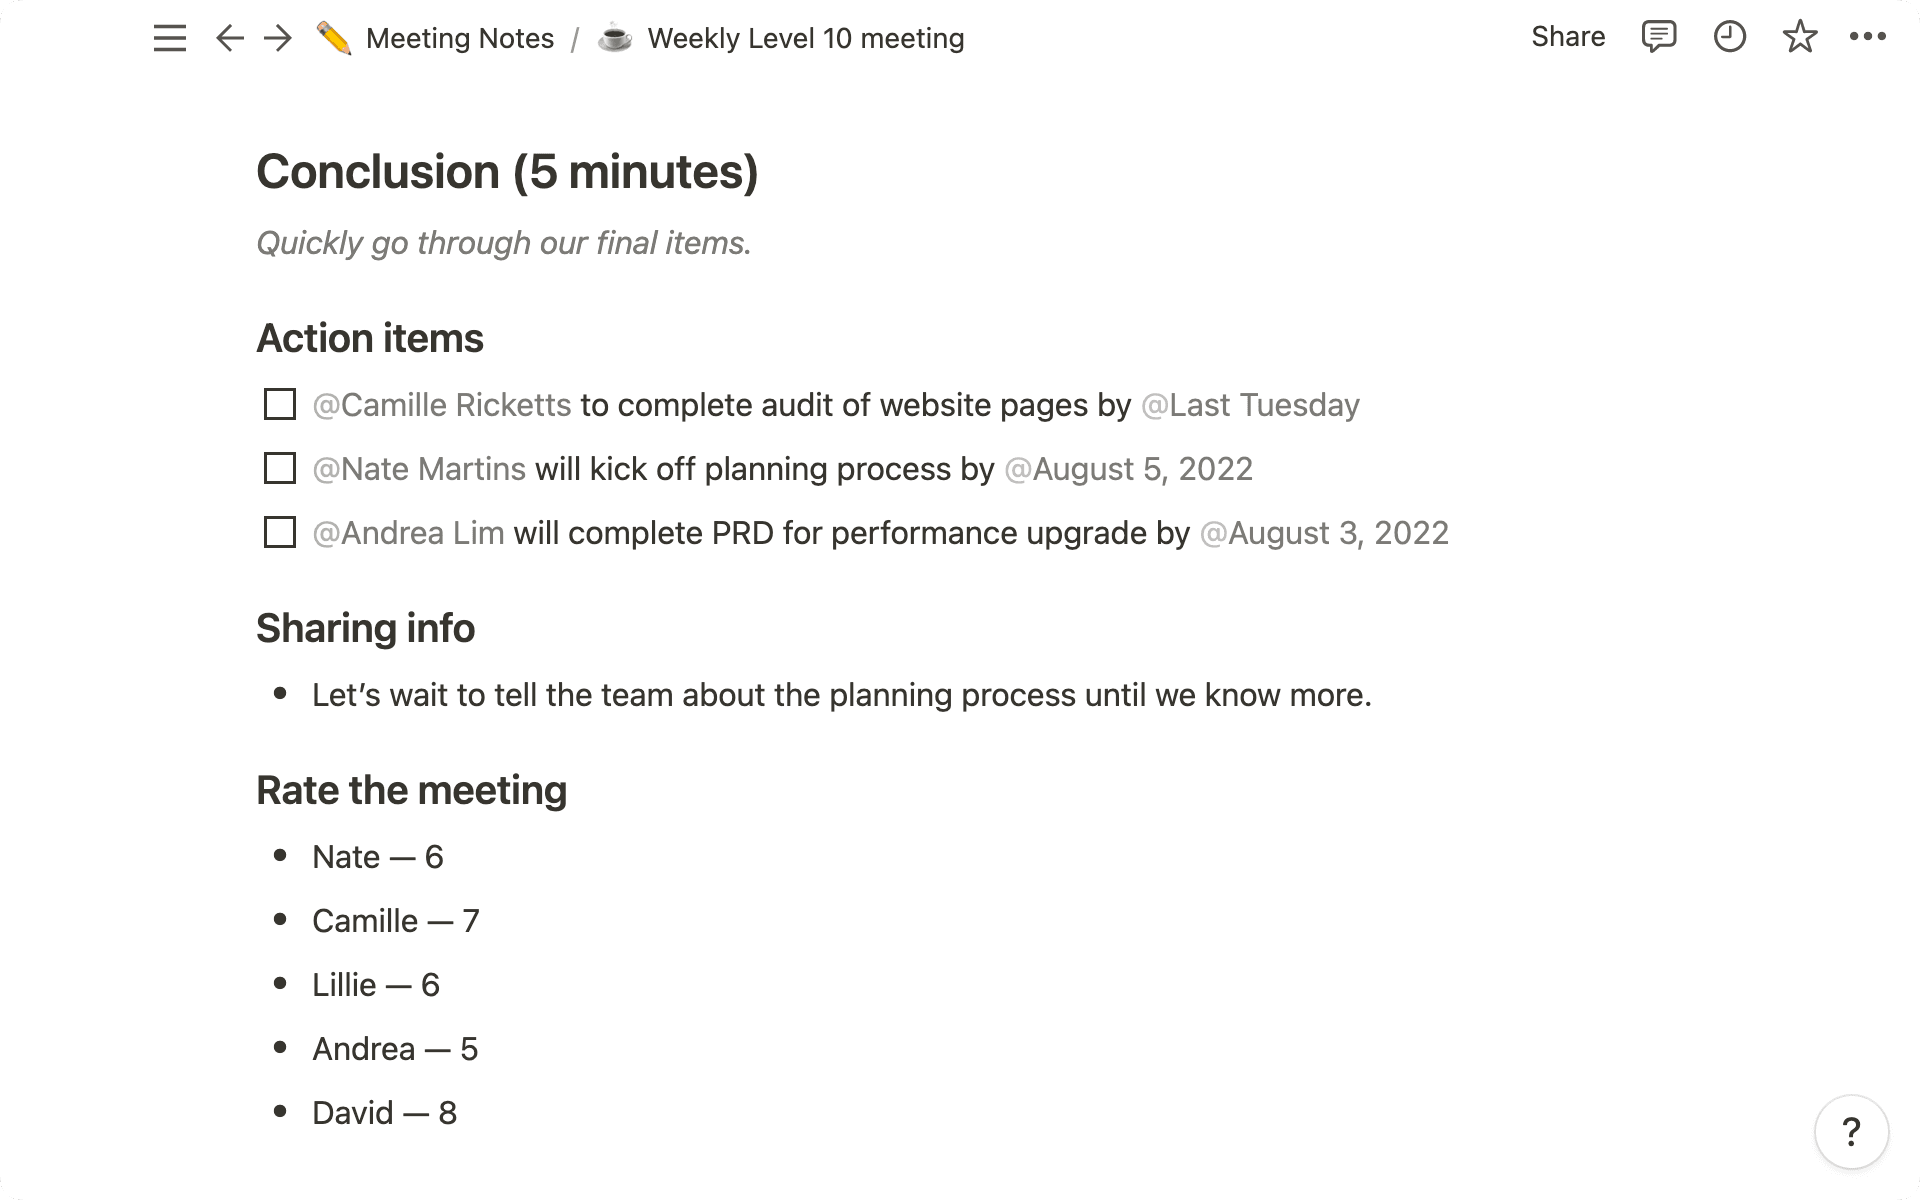Screen dimensions: 1920x1200
Task: Open the @Camille Ricketts mention
Action: point(443,405)
